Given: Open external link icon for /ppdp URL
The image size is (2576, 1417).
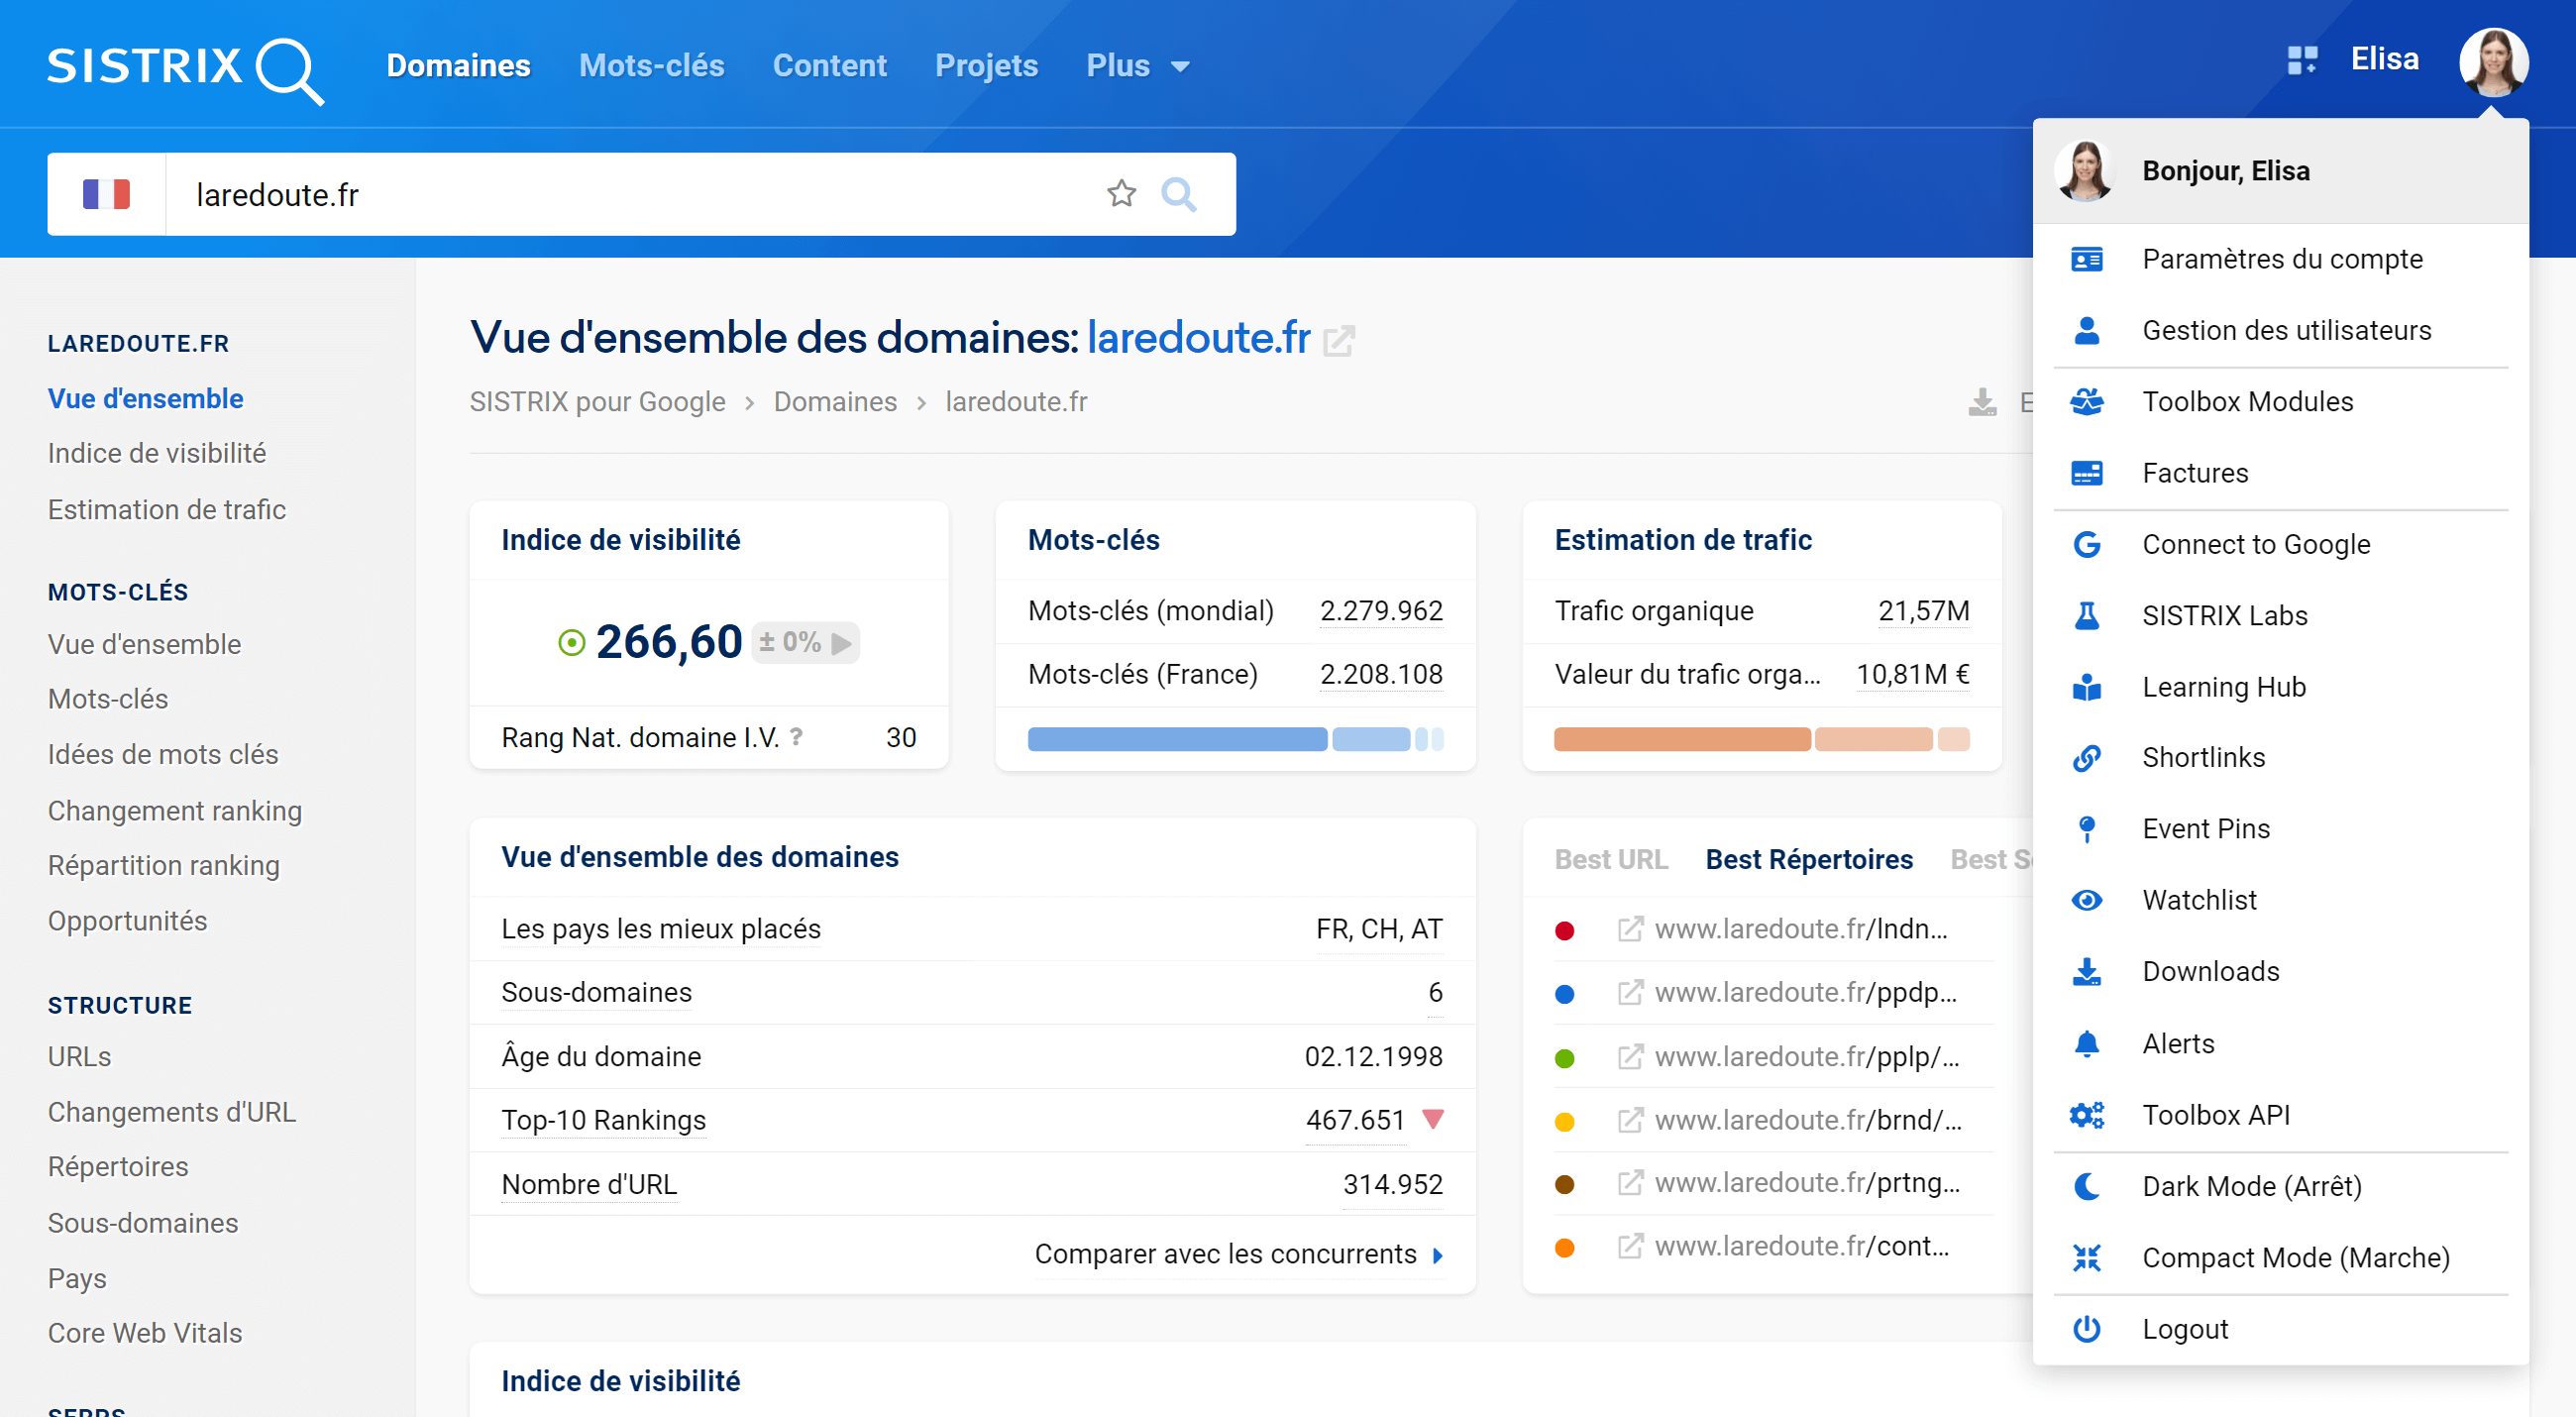Looking at the screenshot, I should 1630,992.
